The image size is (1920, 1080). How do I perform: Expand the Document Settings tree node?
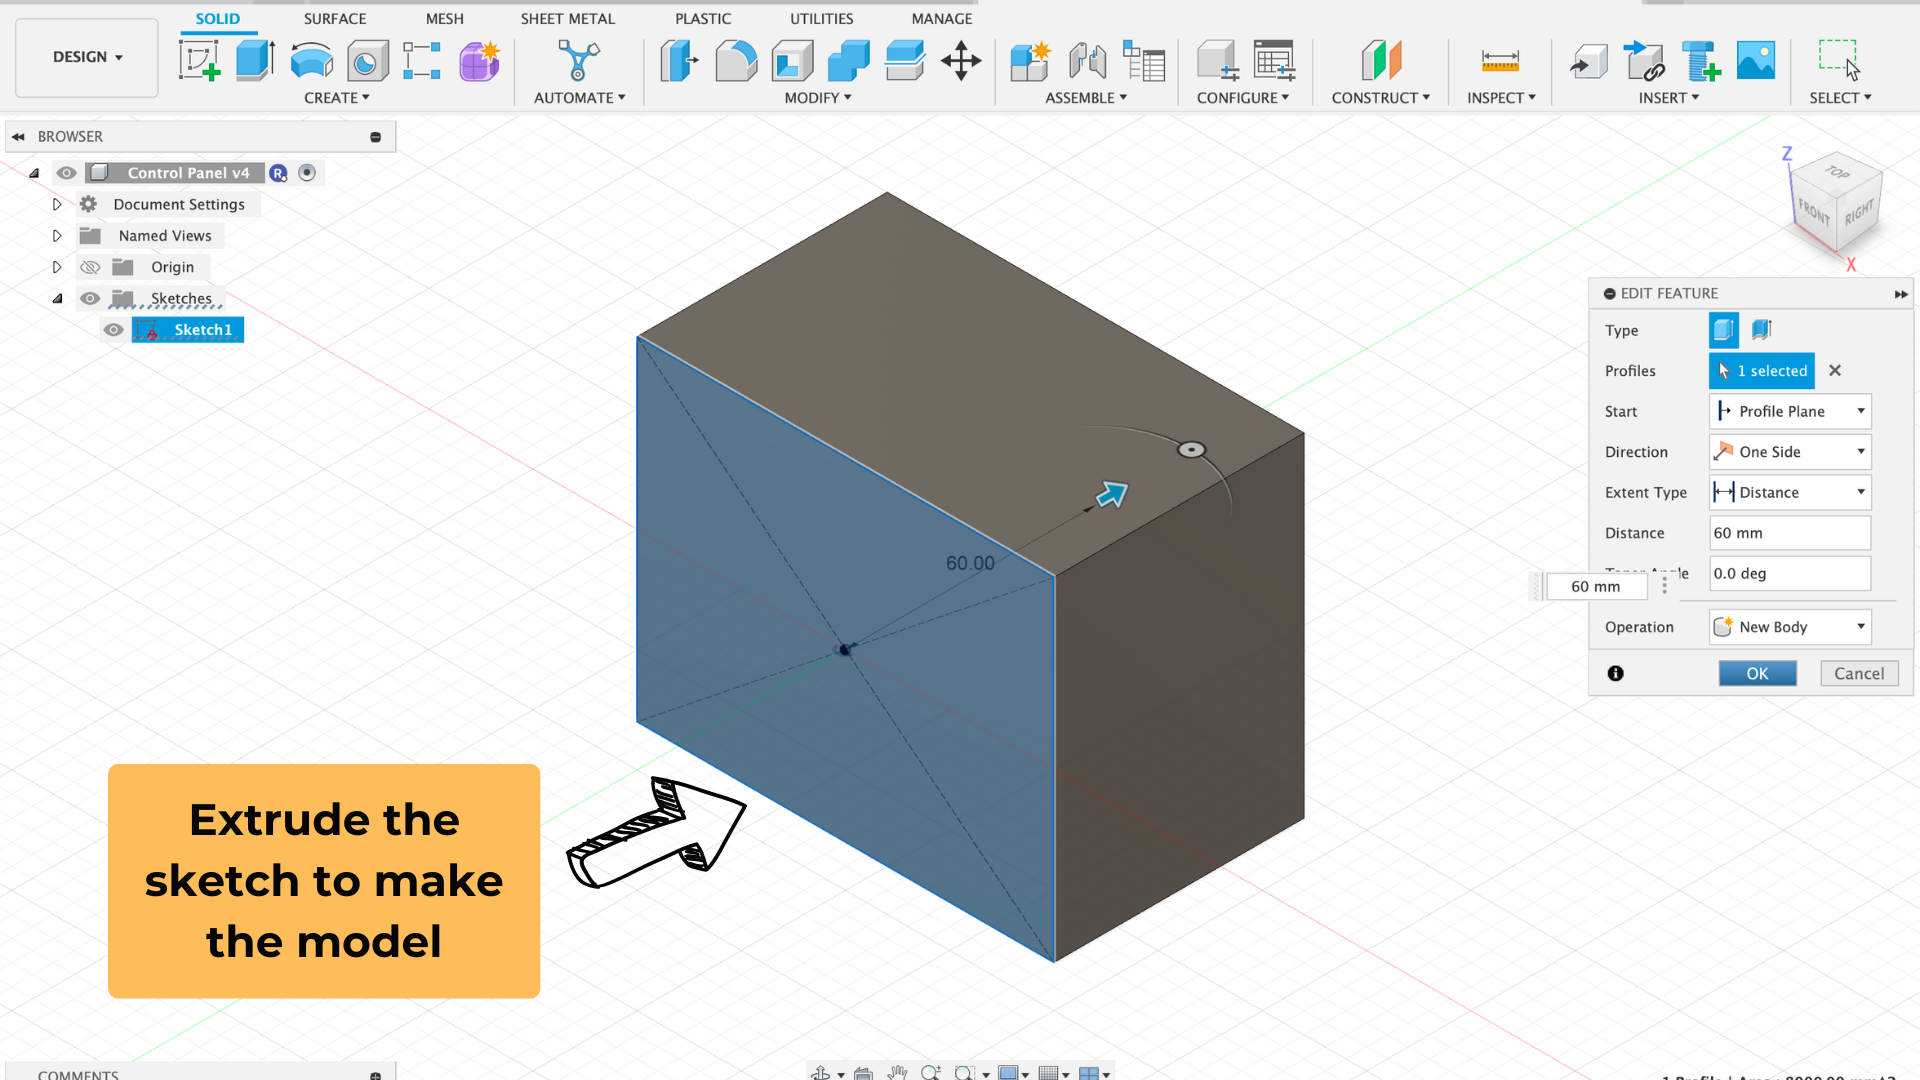(x=57, y=204)
